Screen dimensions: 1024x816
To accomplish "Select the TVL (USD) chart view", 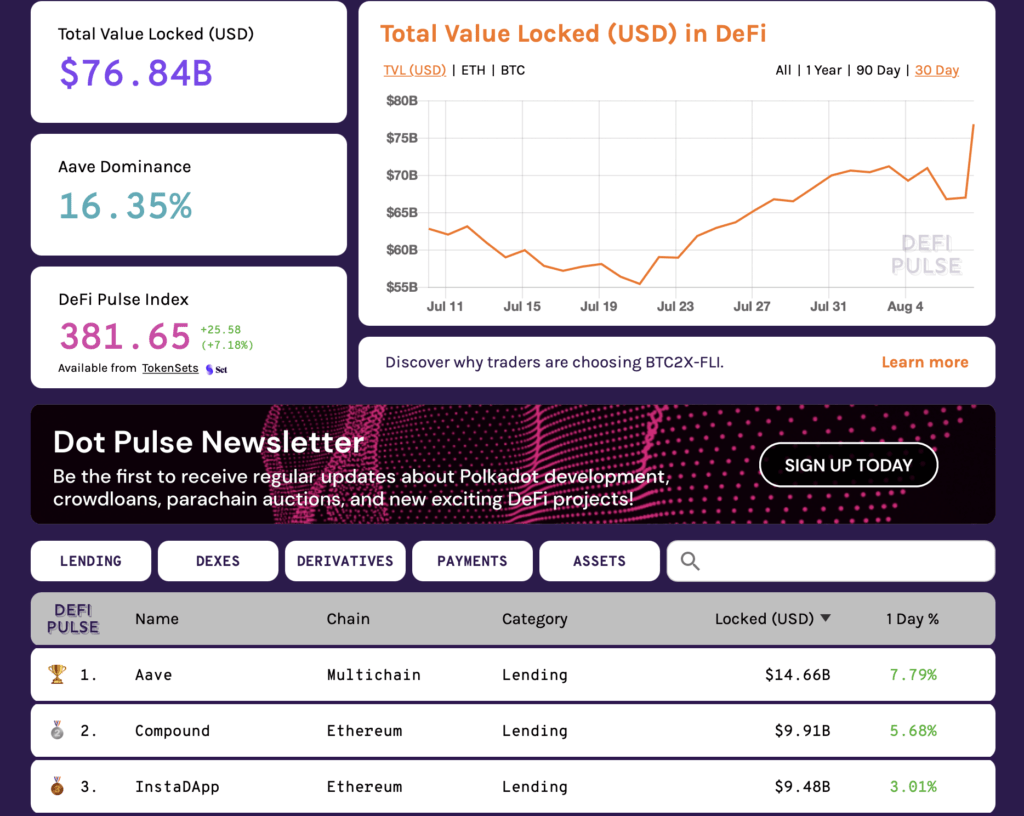I will 414,70.
